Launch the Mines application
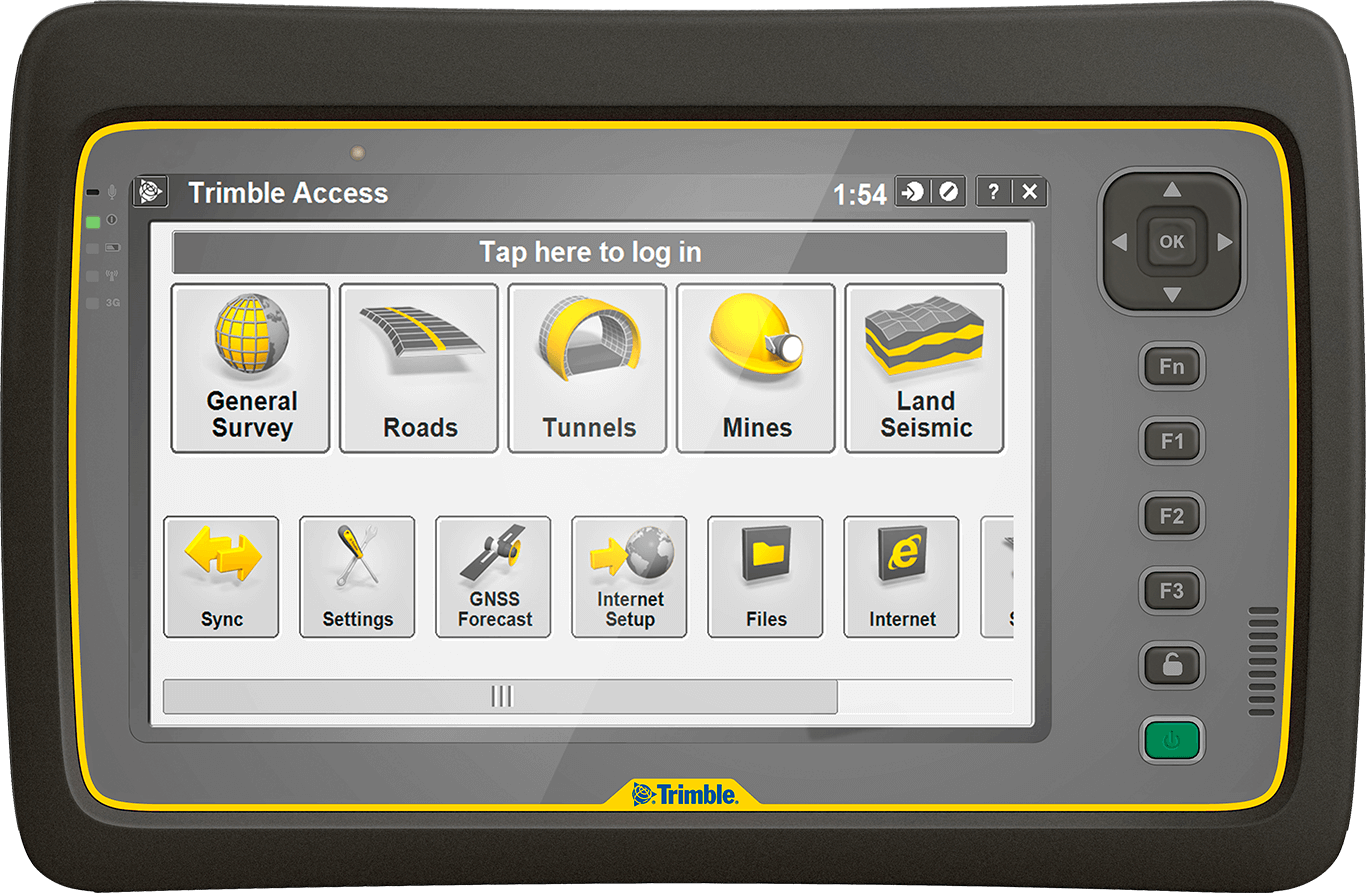Viewport: 1366px width, 893px height. tap(756, 368)
